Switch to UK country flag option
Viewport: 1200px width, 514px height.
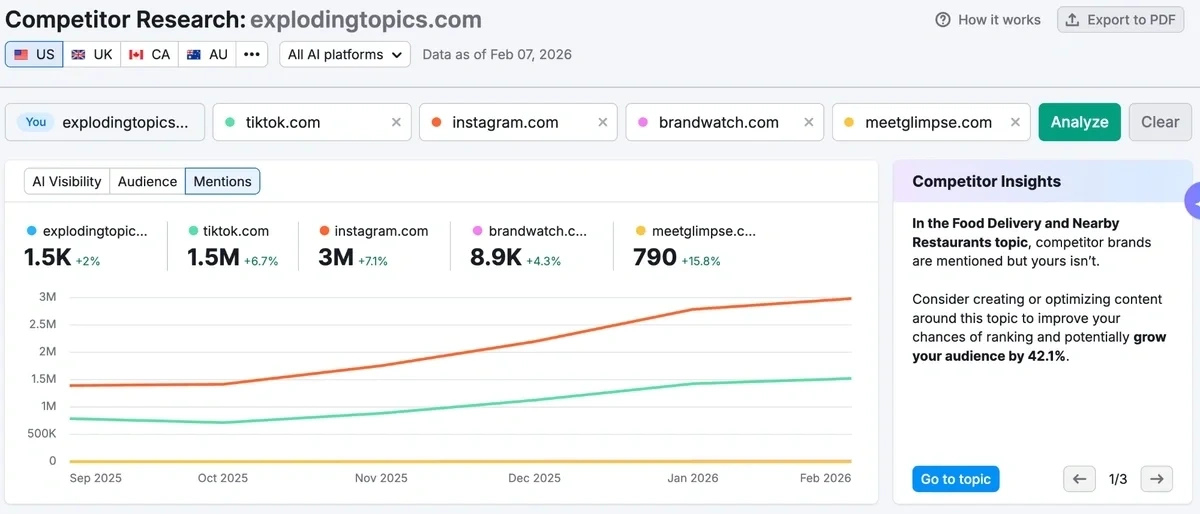point(92,54)
